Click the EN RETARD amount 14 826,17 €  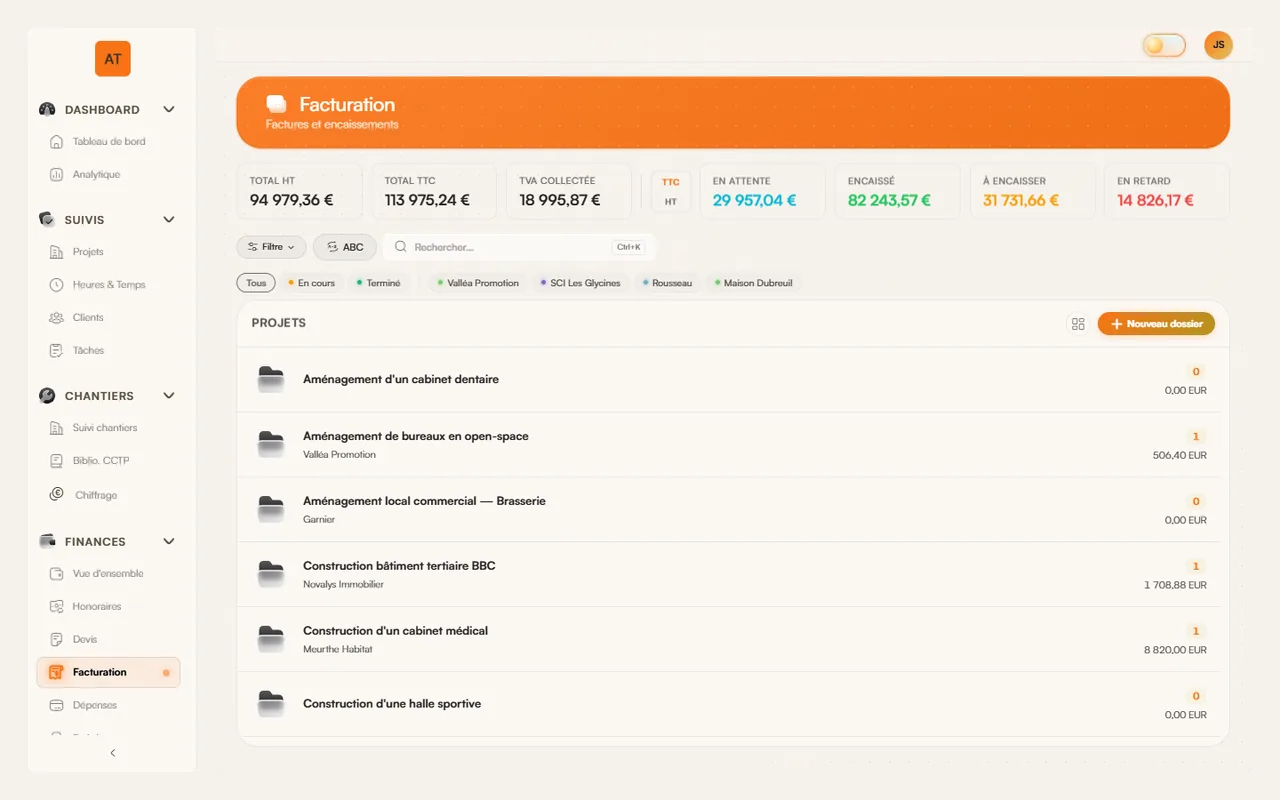(x=1155, y=200)
